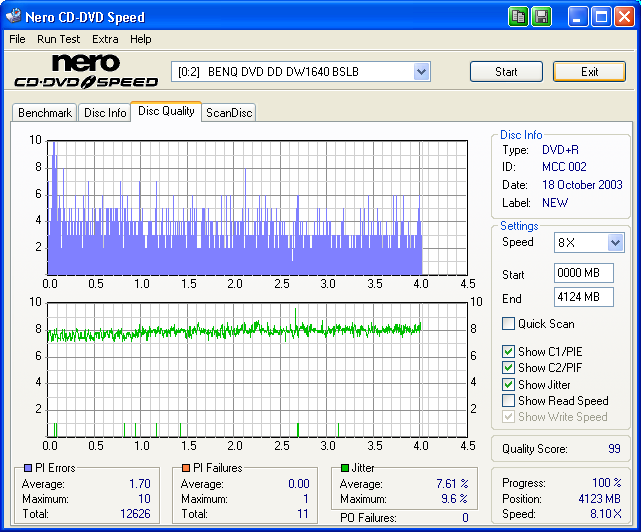Click the Nero CD-DVD Speed logo
Screen dimensions: 641x532
[85, 72]
